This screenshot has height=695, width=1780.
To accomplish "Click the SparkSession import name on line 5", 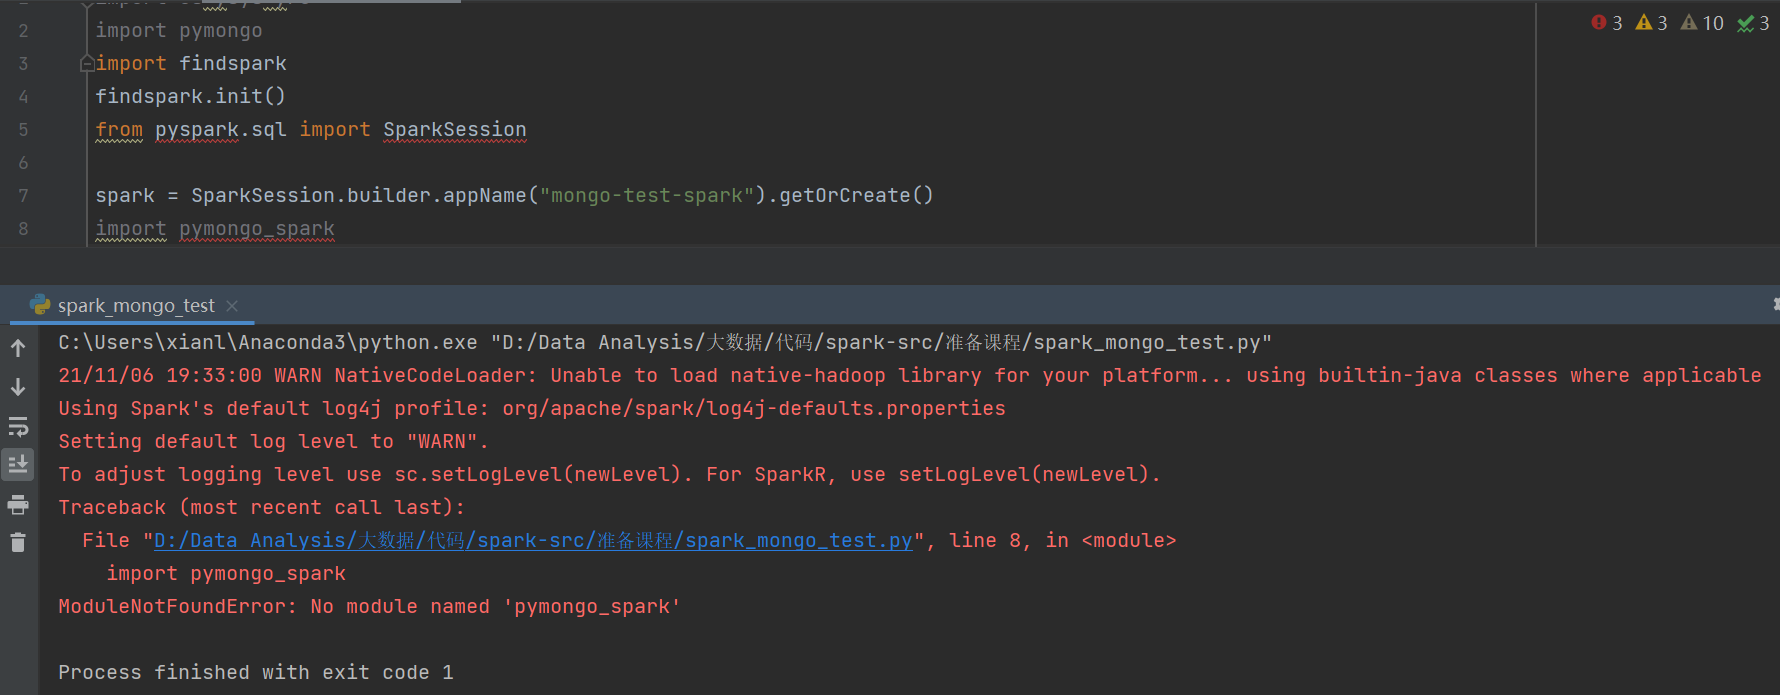I will click(x=455, y=130).
